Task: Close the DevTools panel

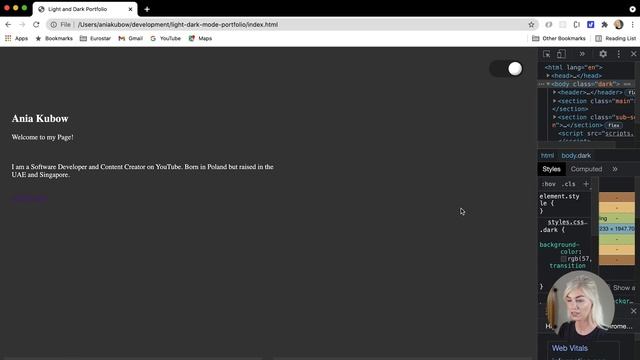Action: coord(633,54)
